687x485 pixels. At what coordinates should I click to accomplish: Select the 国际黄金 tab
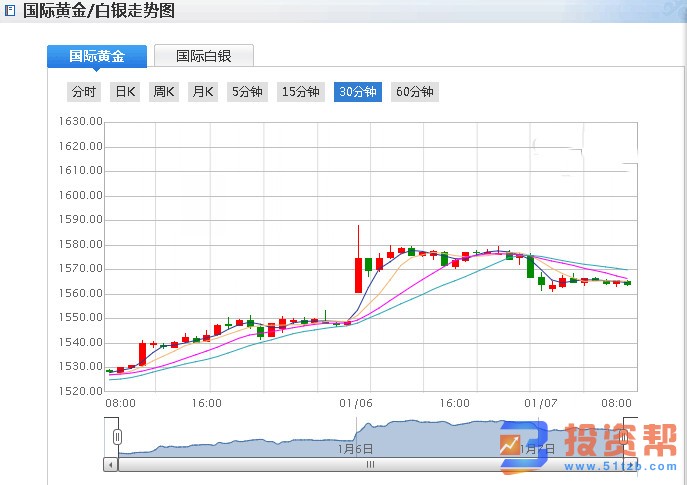97,56
